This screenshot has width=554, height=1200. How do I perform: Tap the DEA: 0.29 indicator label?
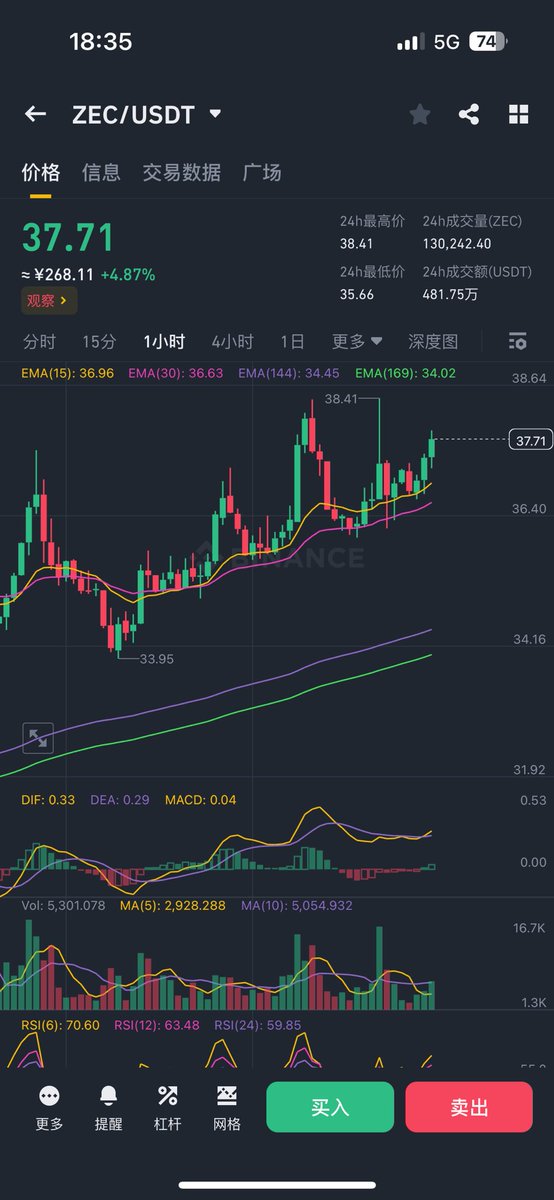click(119, 800)
